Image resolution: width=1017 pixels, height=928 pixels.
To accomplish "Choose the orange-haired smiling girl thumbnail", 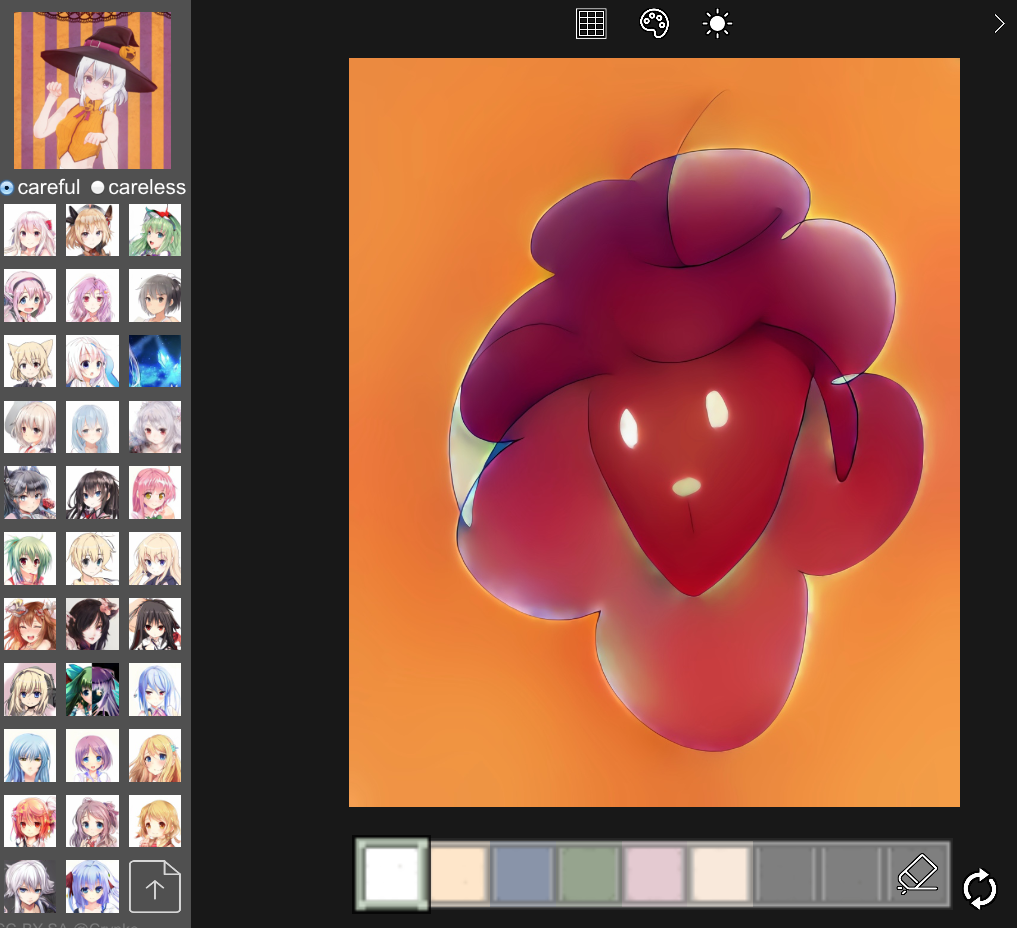I will [30, 624].
